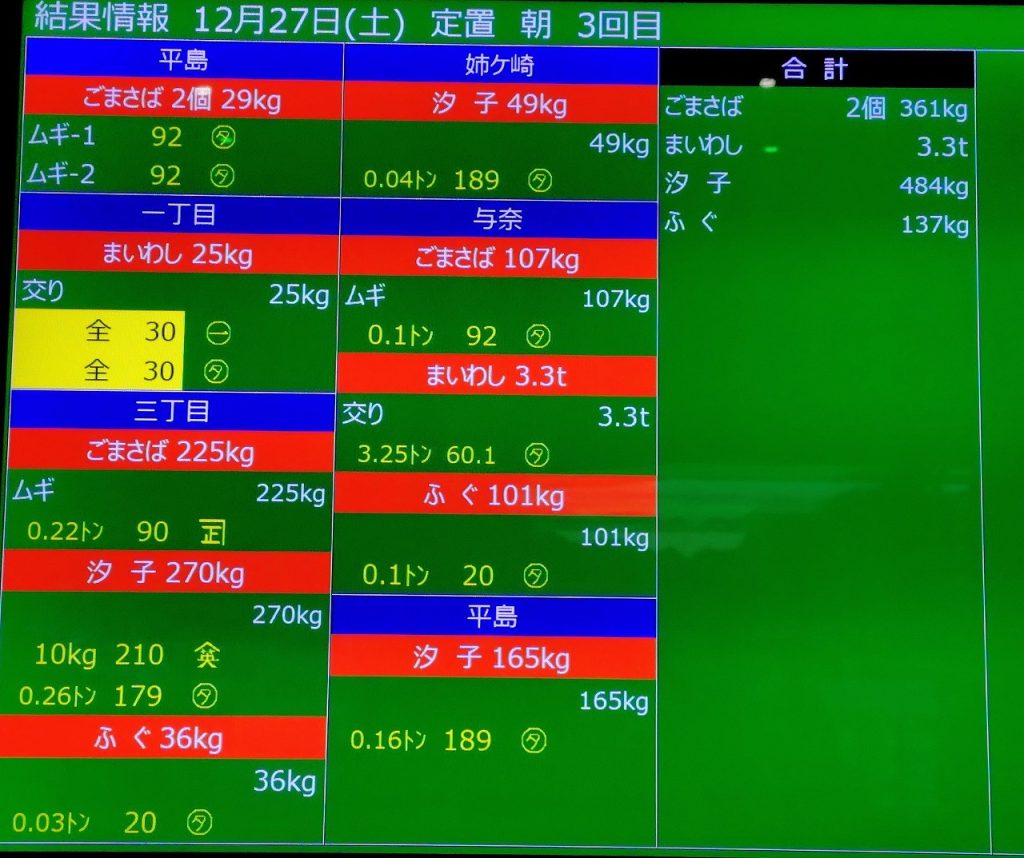This screenshot has width=1024, height=858.
Task: Click the circled タ icon beside 0.16トン 189
Action: coord(535,741)
